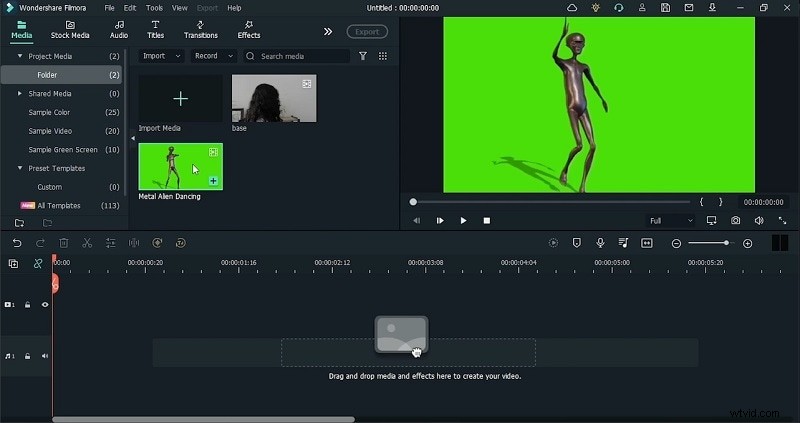Open the Audio Mixer icon
800x423 pixels.
[x=623, y=243]
